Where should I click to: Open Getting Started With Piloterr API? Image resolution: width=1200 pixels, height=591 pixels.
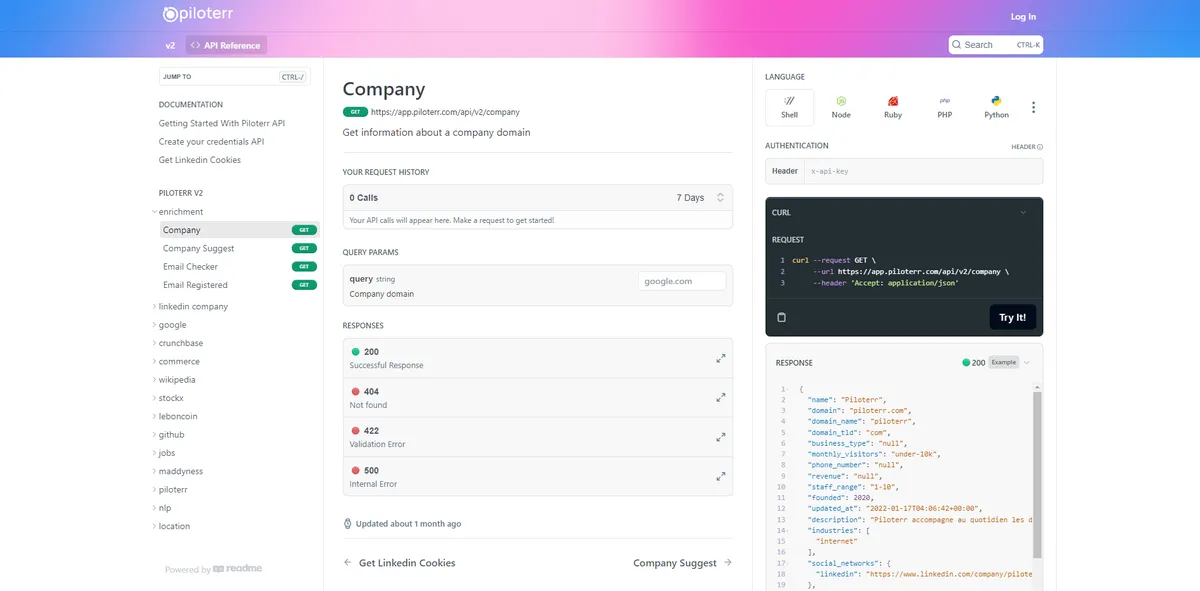point(222,123)
